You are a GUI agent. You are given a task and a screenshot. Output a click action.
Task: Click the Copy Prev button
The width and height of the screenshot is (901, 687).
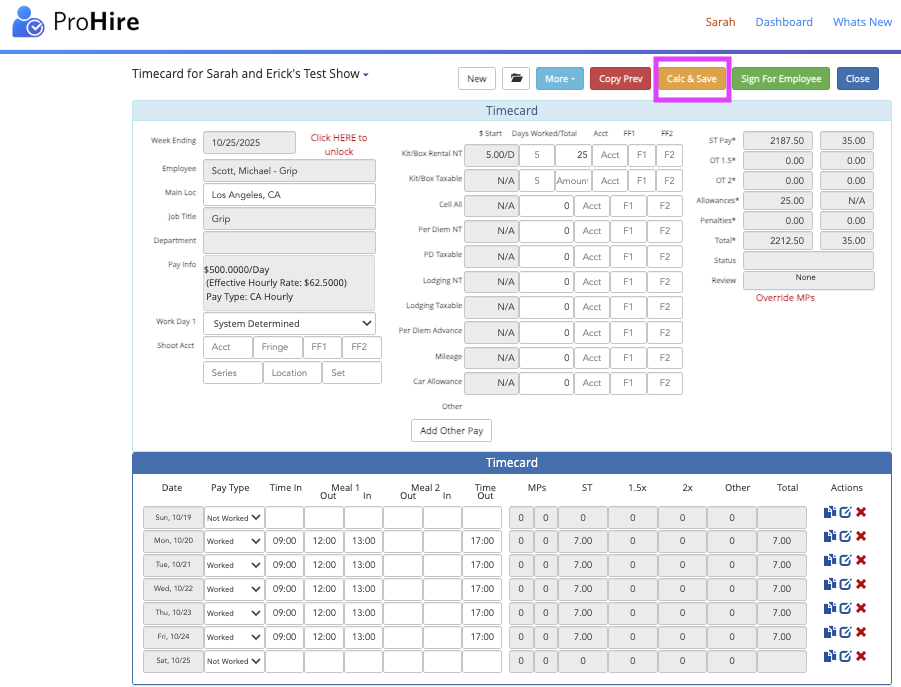[x=621, y=79]
